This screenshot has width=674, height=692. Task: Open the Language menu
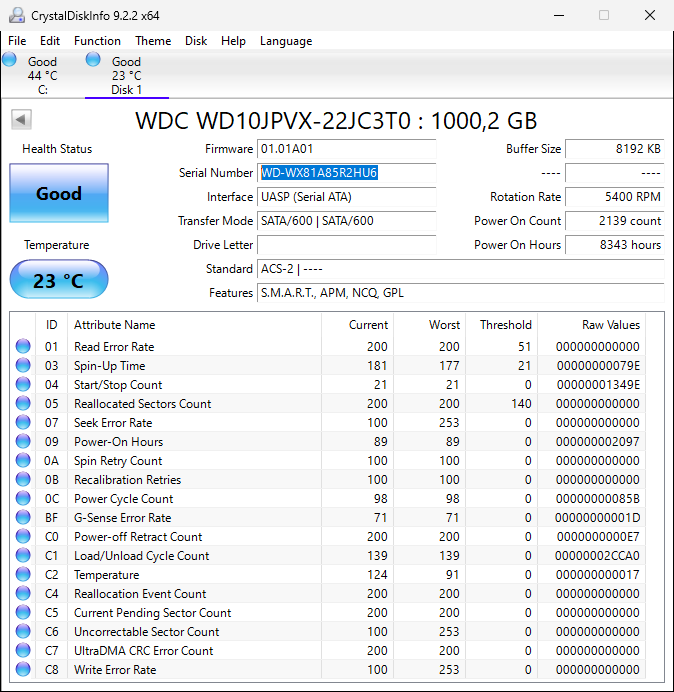coord(286,41)
